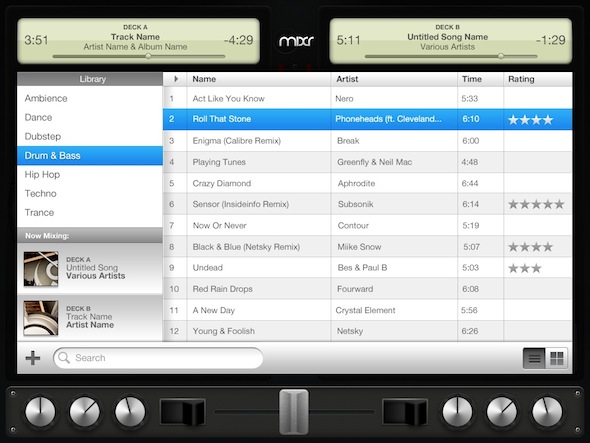Click Artist Name in Now Mixing Deck B
The image size is (590, 443).
[90, 325]
